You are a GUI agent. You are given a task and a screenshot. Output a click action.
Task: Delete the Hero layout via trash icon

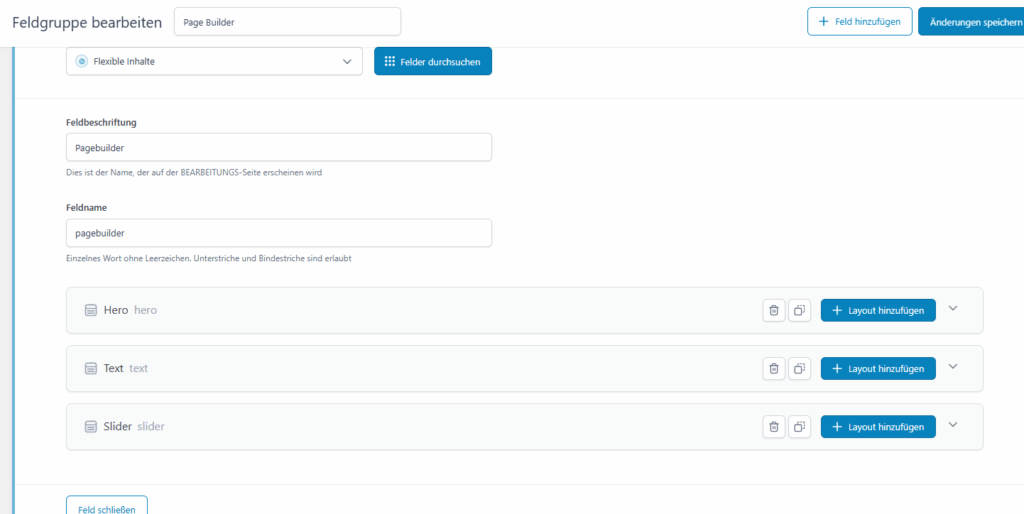[773, 311]
